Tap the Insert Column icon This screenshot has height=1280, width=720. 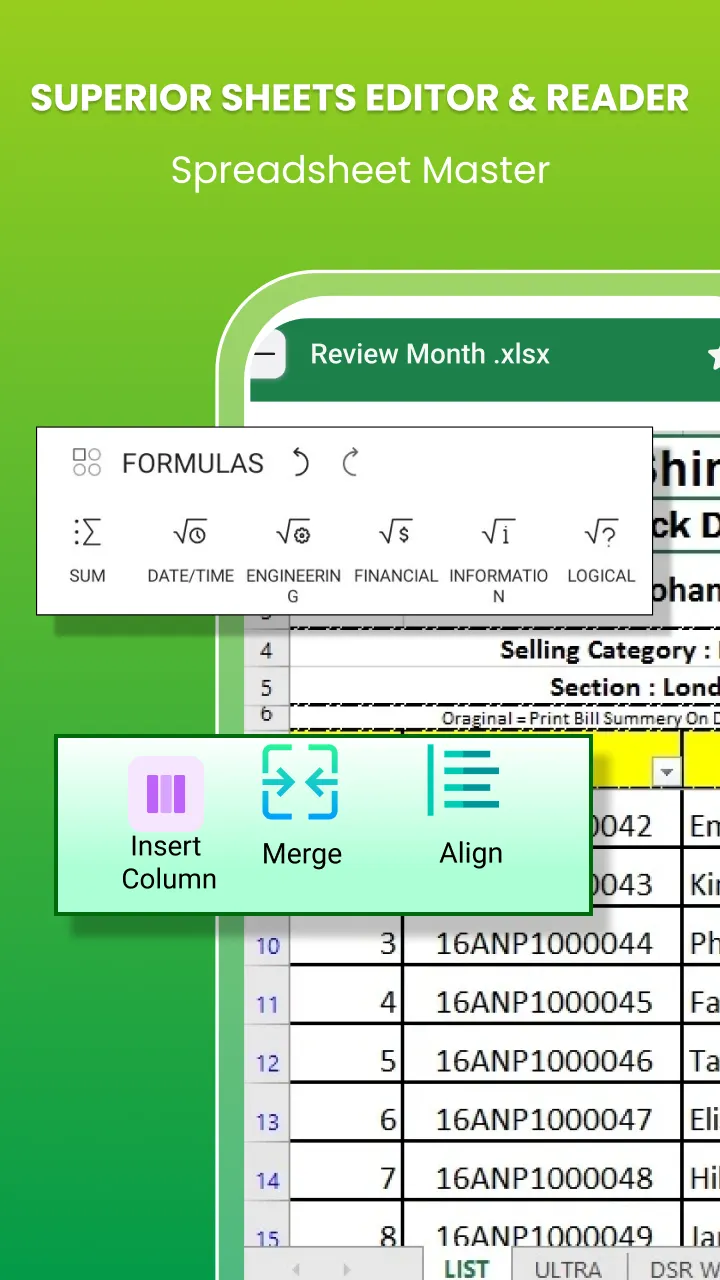click(x=166, y=794)
